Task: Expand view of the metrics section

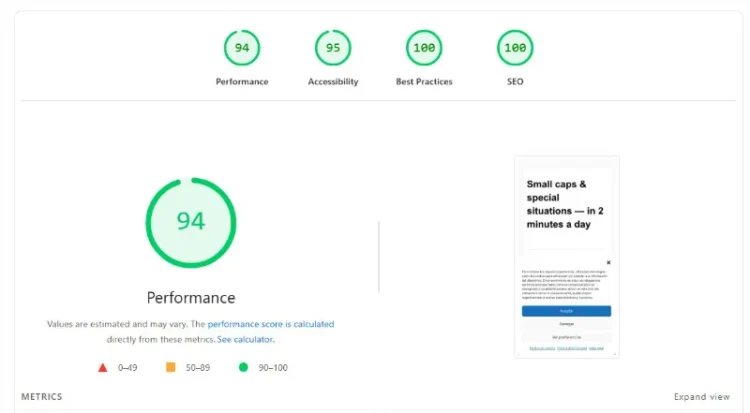Action: click(701, 397)
